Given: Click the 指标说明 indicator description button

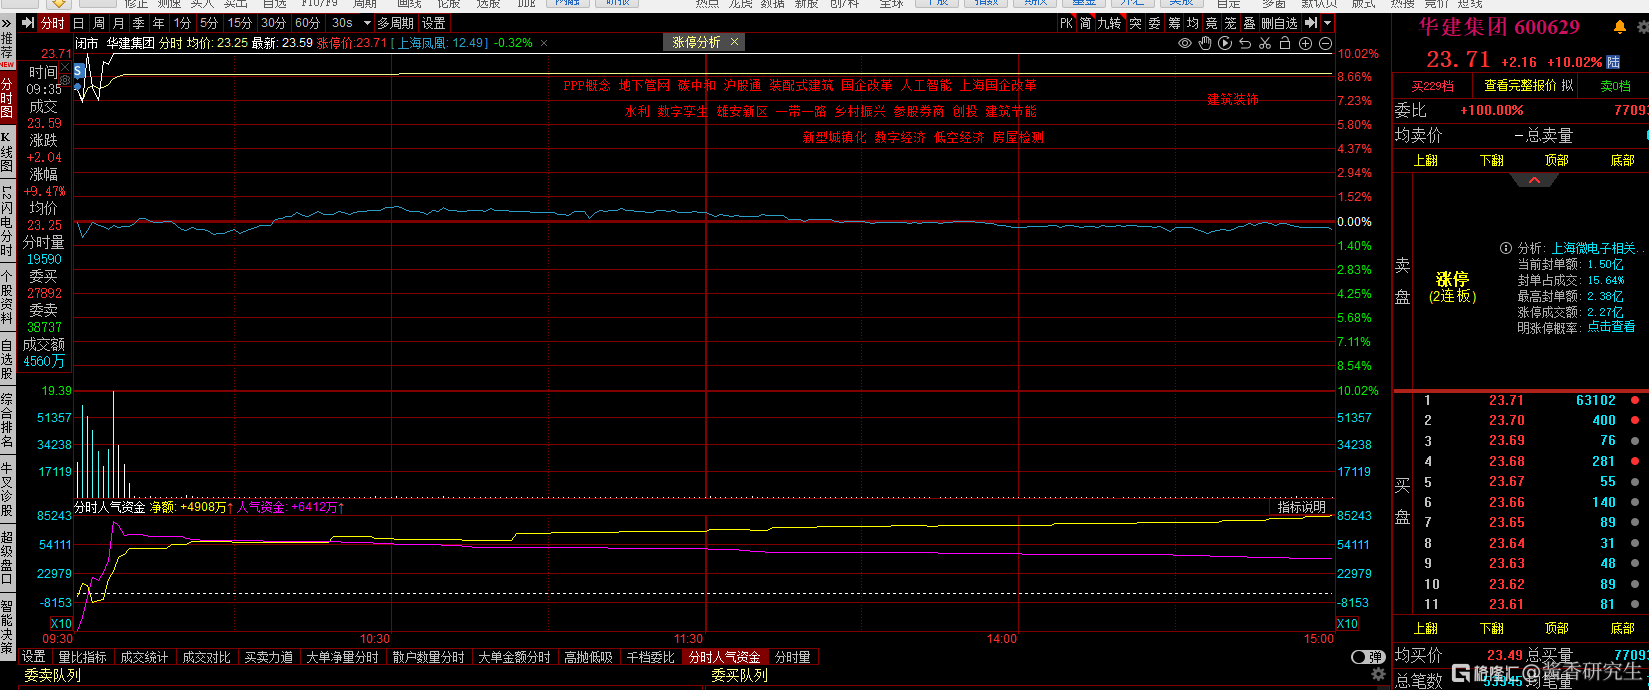Looking at the screenshot, I should [x=1301, y=507].
